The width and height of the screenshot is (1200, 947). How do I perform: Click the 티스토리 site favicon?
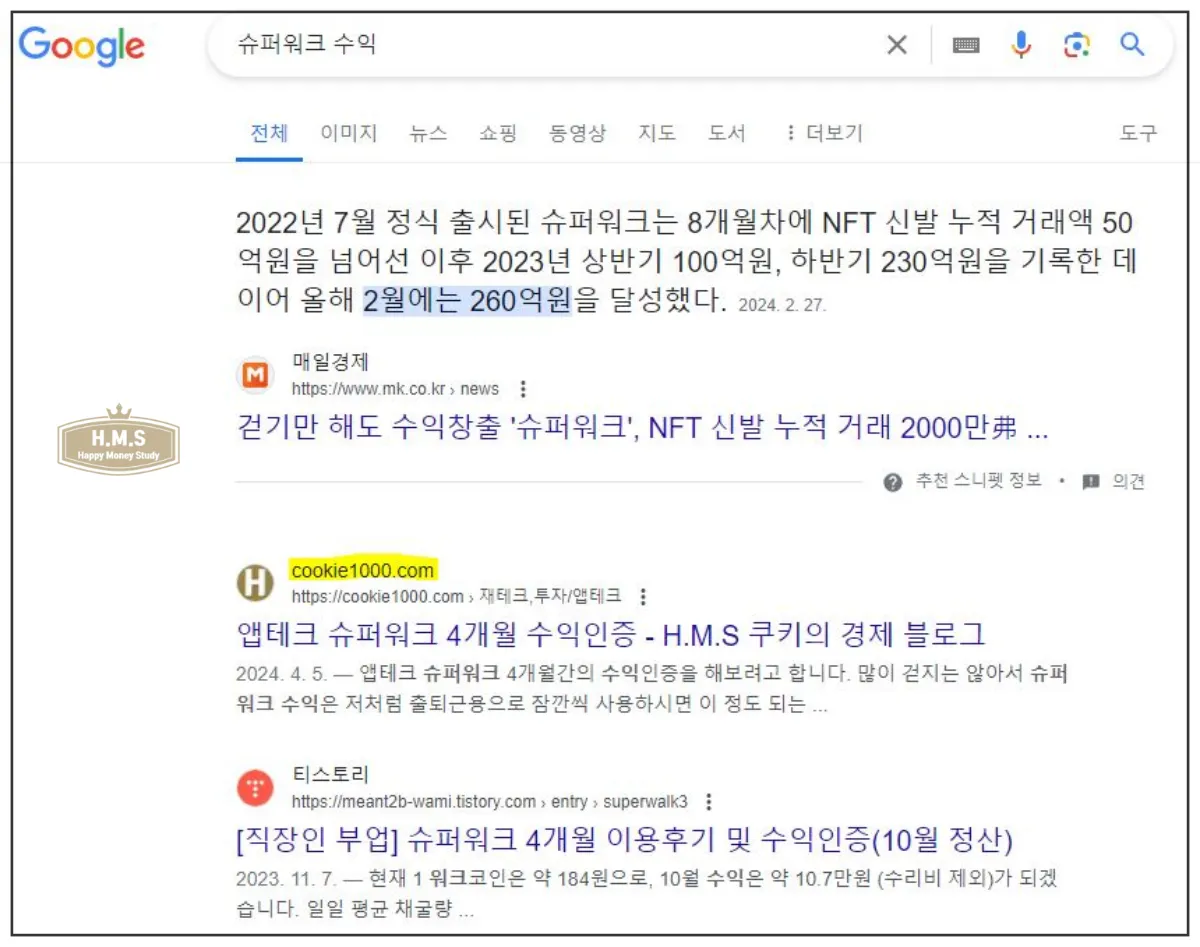(255, 788)
